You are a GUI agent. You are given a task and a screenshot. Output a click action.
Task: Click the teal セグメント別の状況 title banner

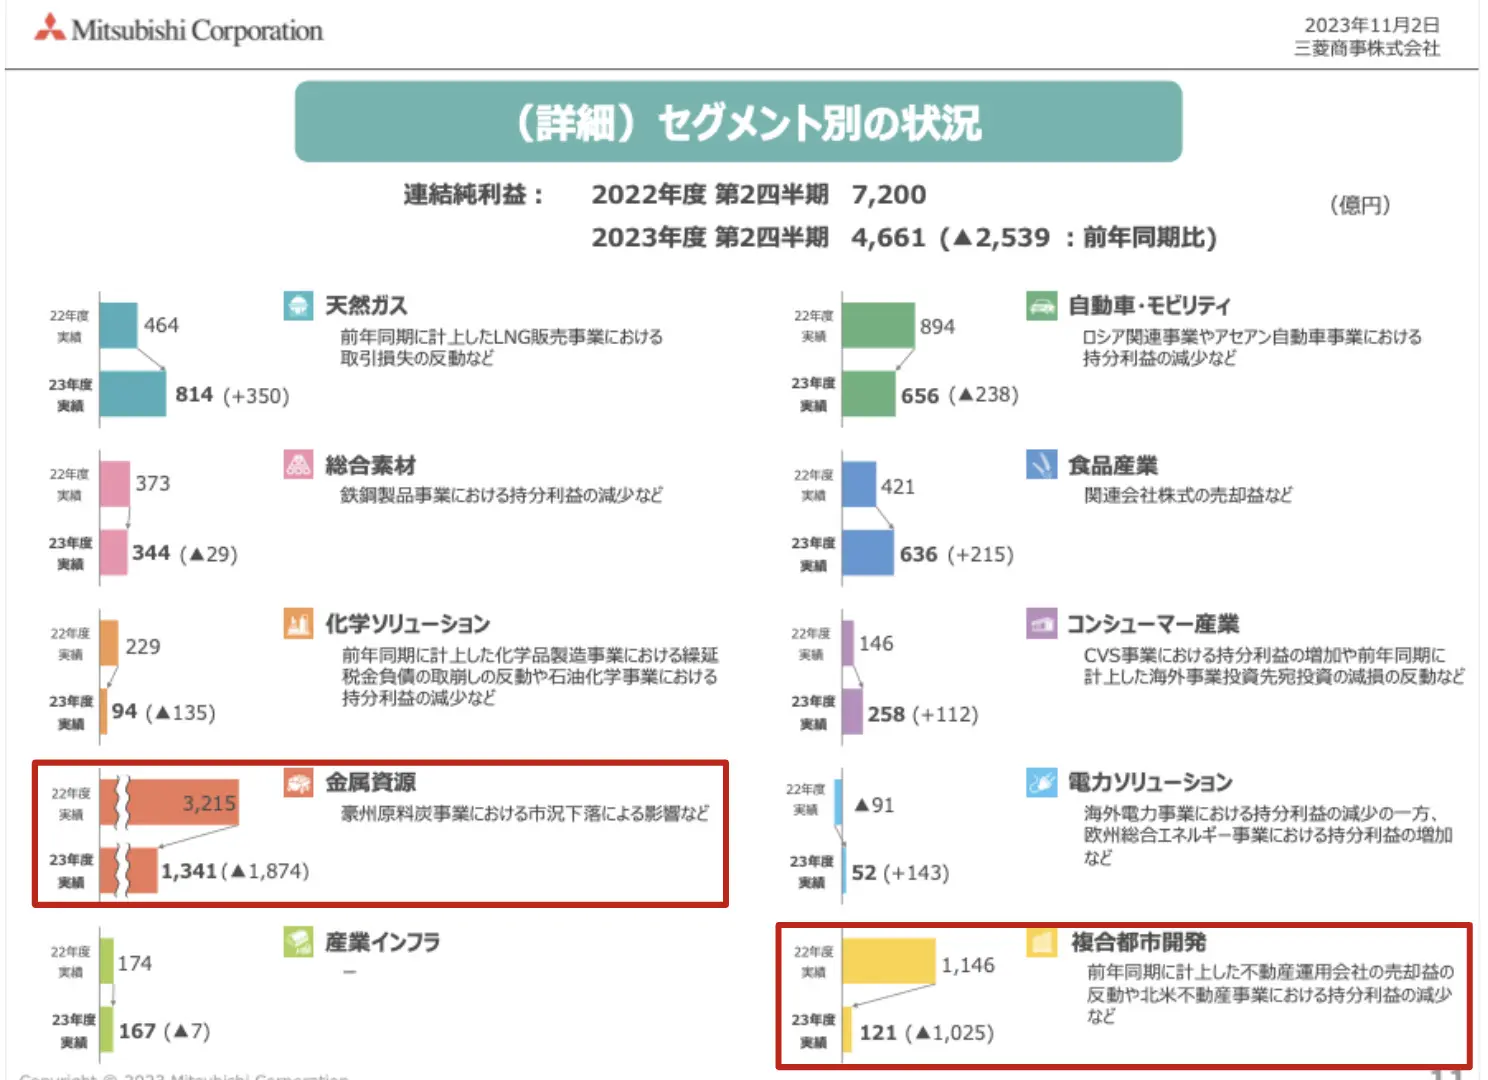tap(738, 122)
